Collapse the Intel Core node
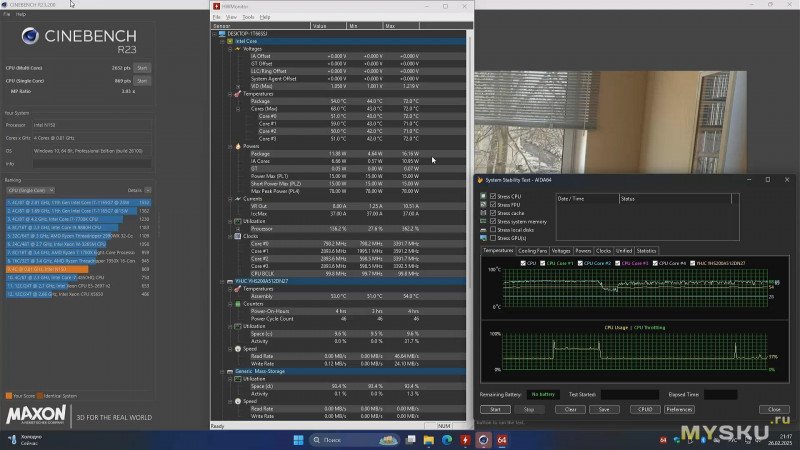This screenshot has width=800, height=450. [x=222, y=41]
